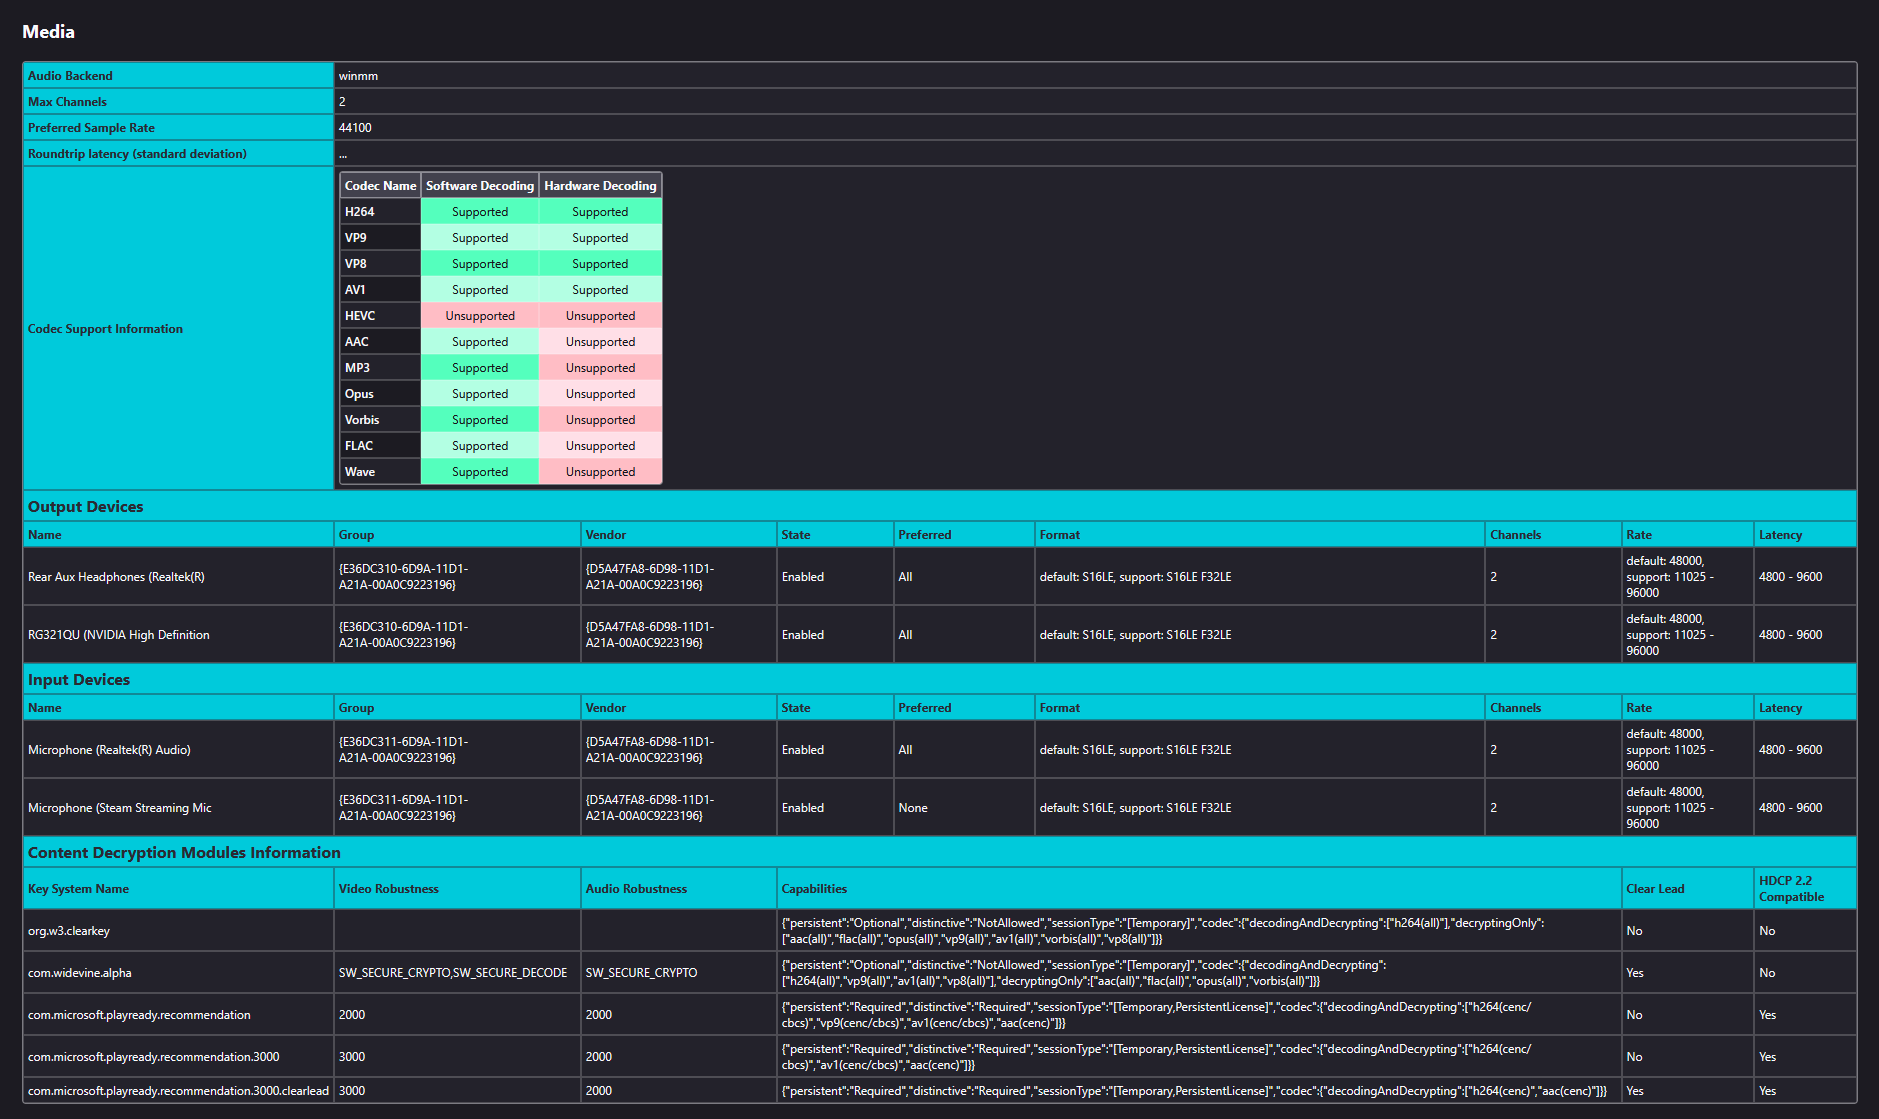
Task: Click the Input Devices section header
Action: click(79, 680)
